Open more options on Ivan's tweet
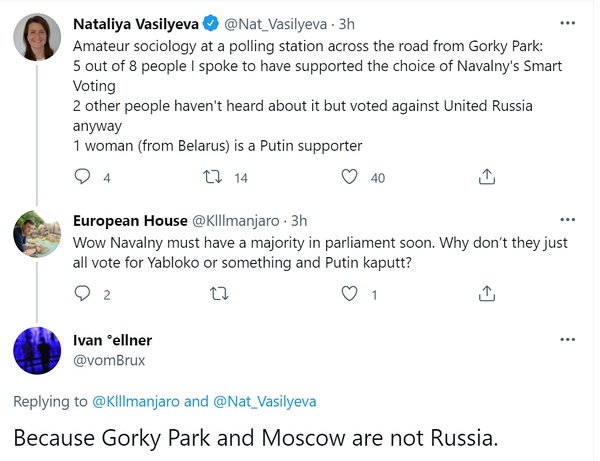This screenshot has width=600, height=461. tap(567, 340)
